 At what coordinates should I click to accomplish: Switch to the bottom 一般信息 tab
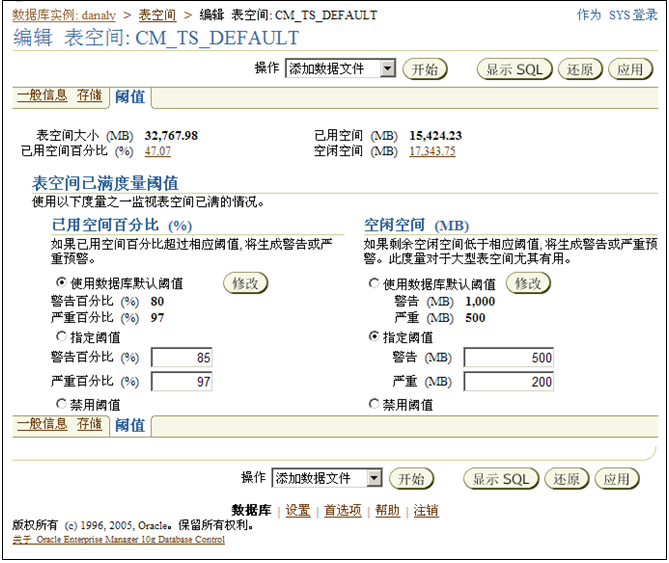(42, 424)
